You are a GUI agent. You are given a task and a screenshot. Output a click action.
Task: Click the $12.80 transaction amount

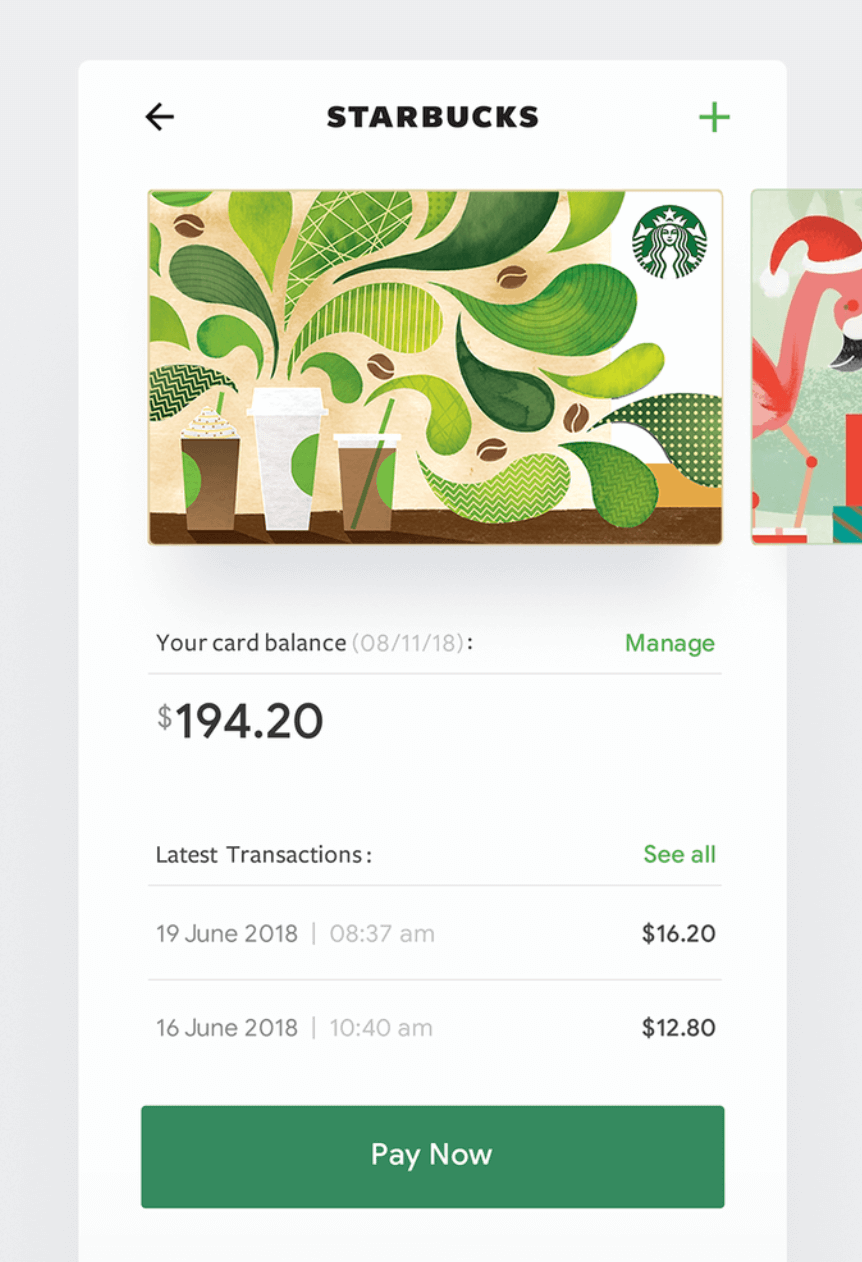(678, 1028)
